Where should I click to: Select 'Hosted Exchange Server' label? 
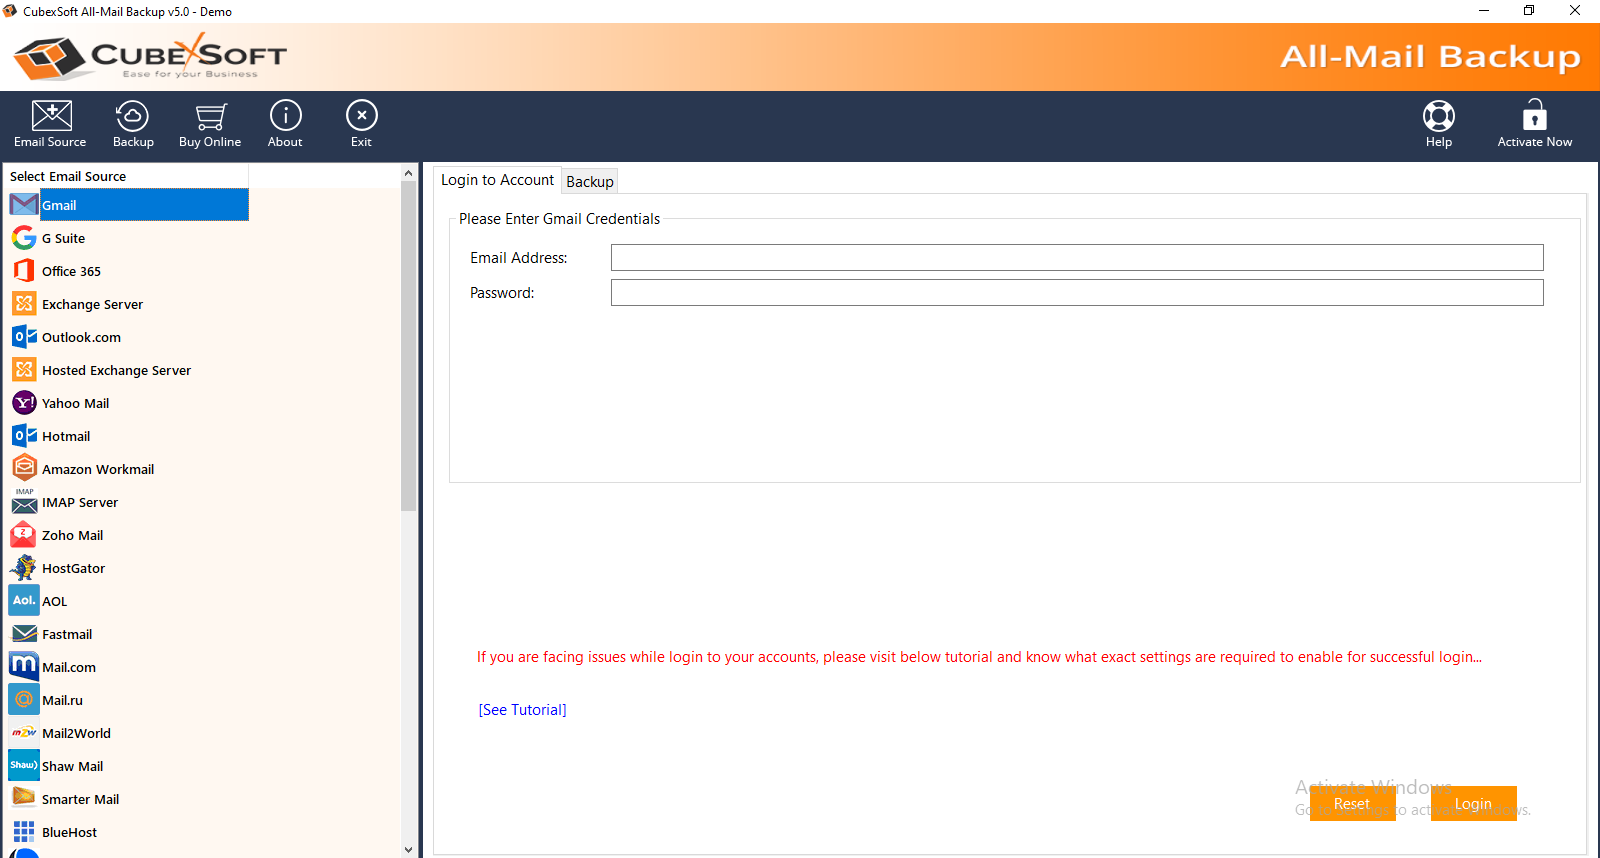116,371
